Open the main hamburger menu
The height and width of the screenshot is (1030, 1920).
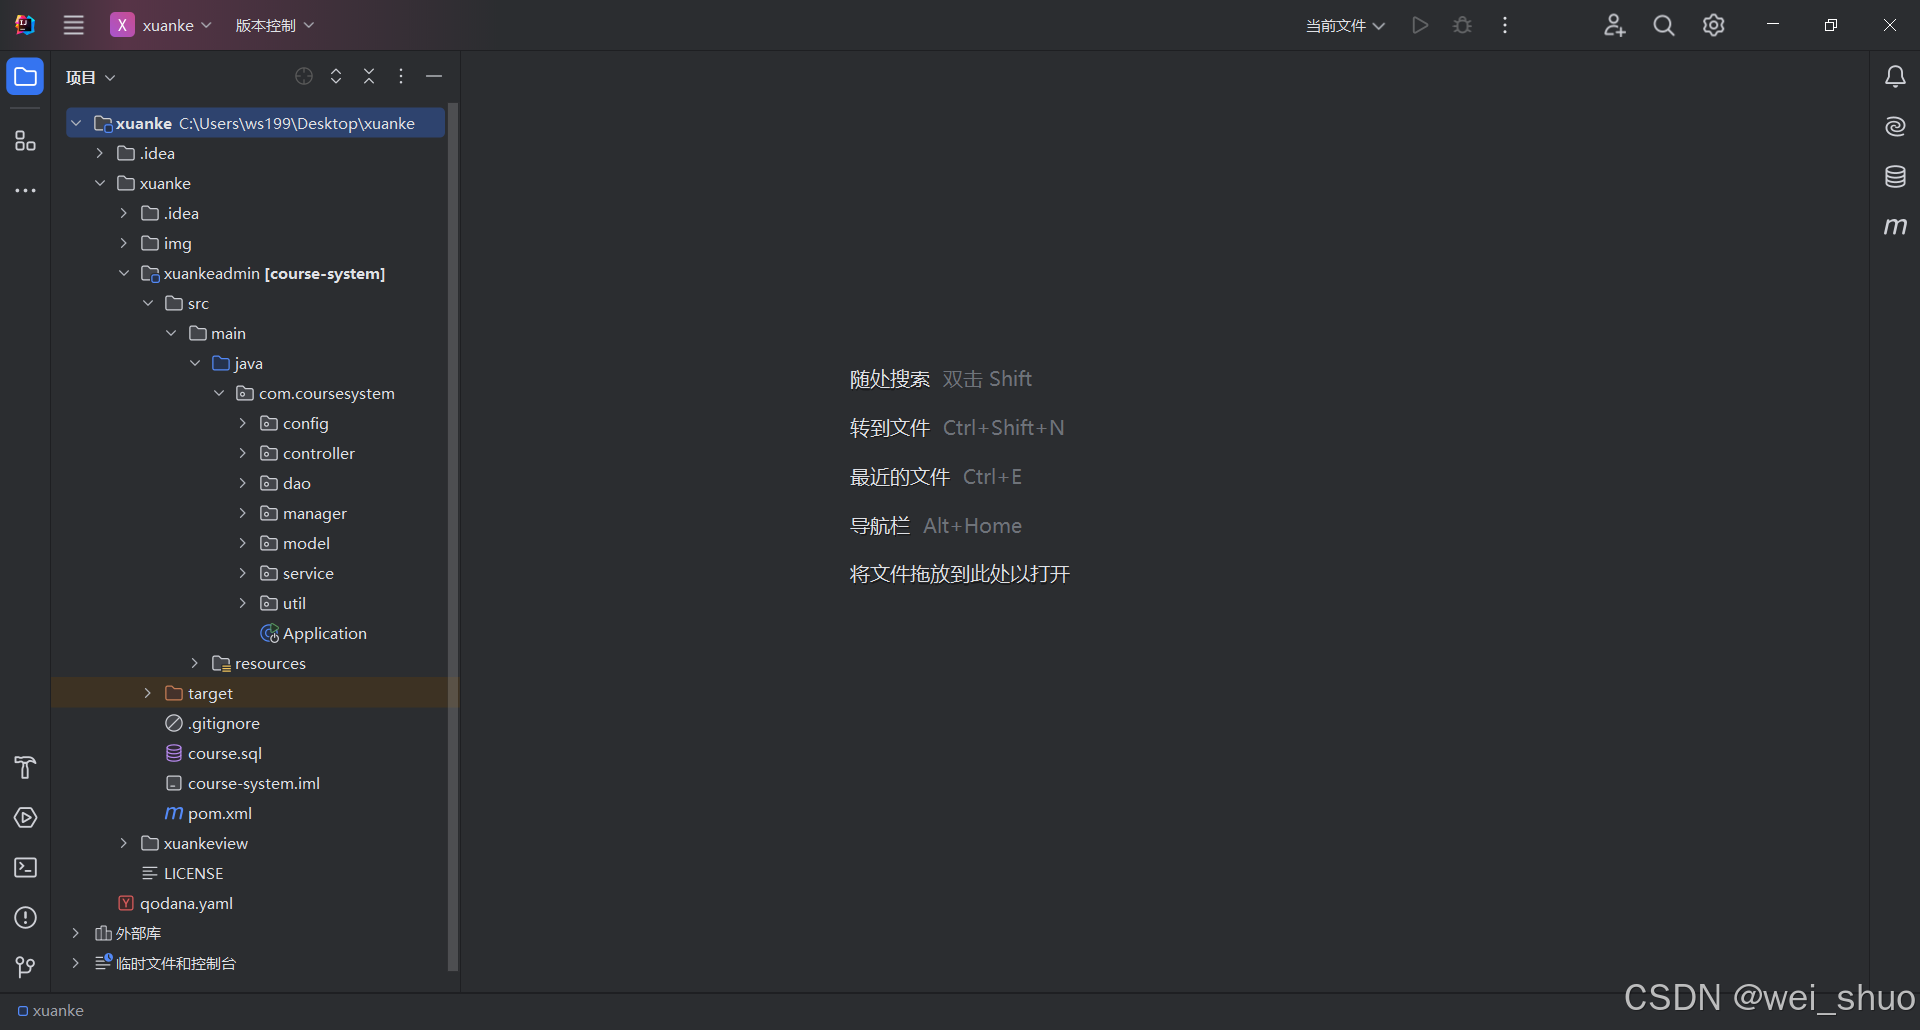pos(74,25)
